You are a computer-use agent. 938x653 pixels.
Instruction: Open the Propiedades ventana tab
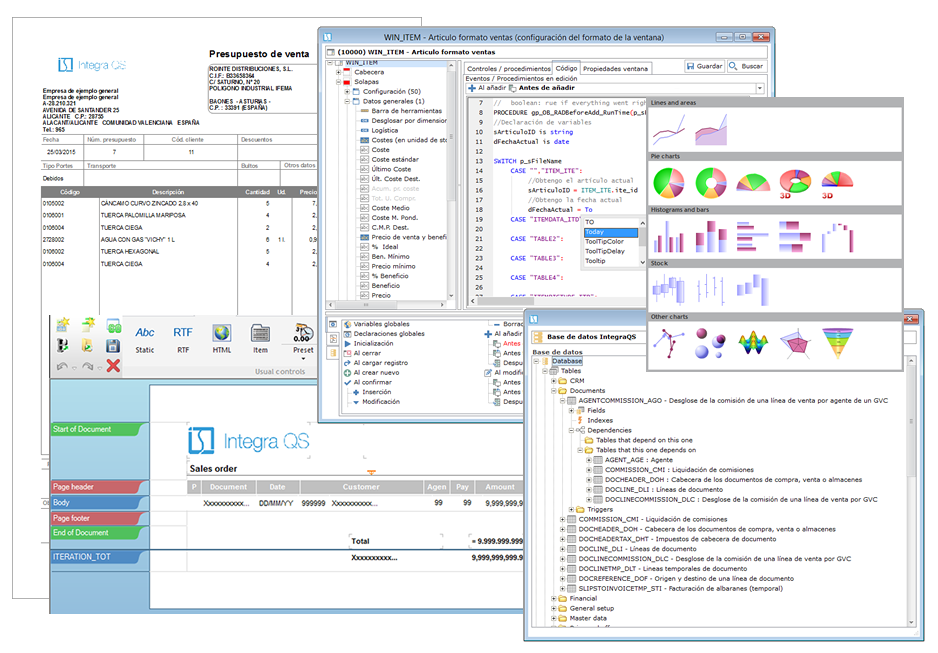pyautogui.click(x=616, y=69)
